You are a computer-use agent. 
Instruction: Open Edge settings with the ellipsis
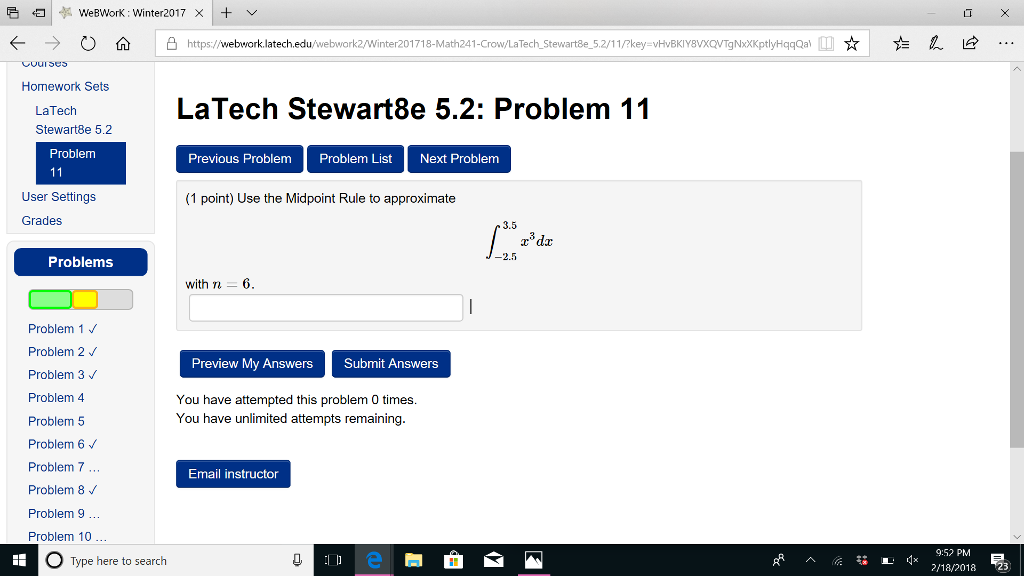[1006, 43]
